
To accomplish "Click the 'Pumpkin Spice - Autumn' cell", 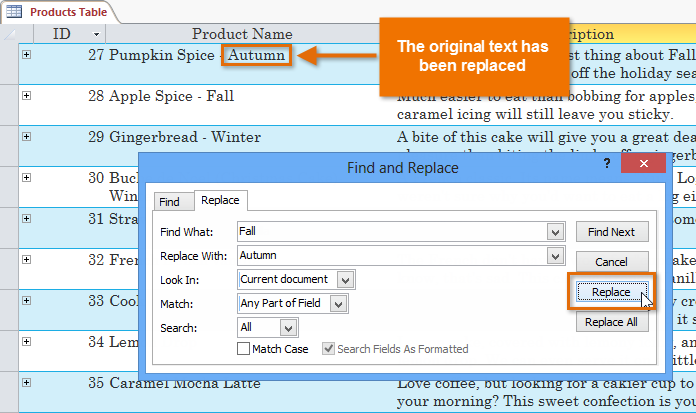I will click(x=198, y=55).
